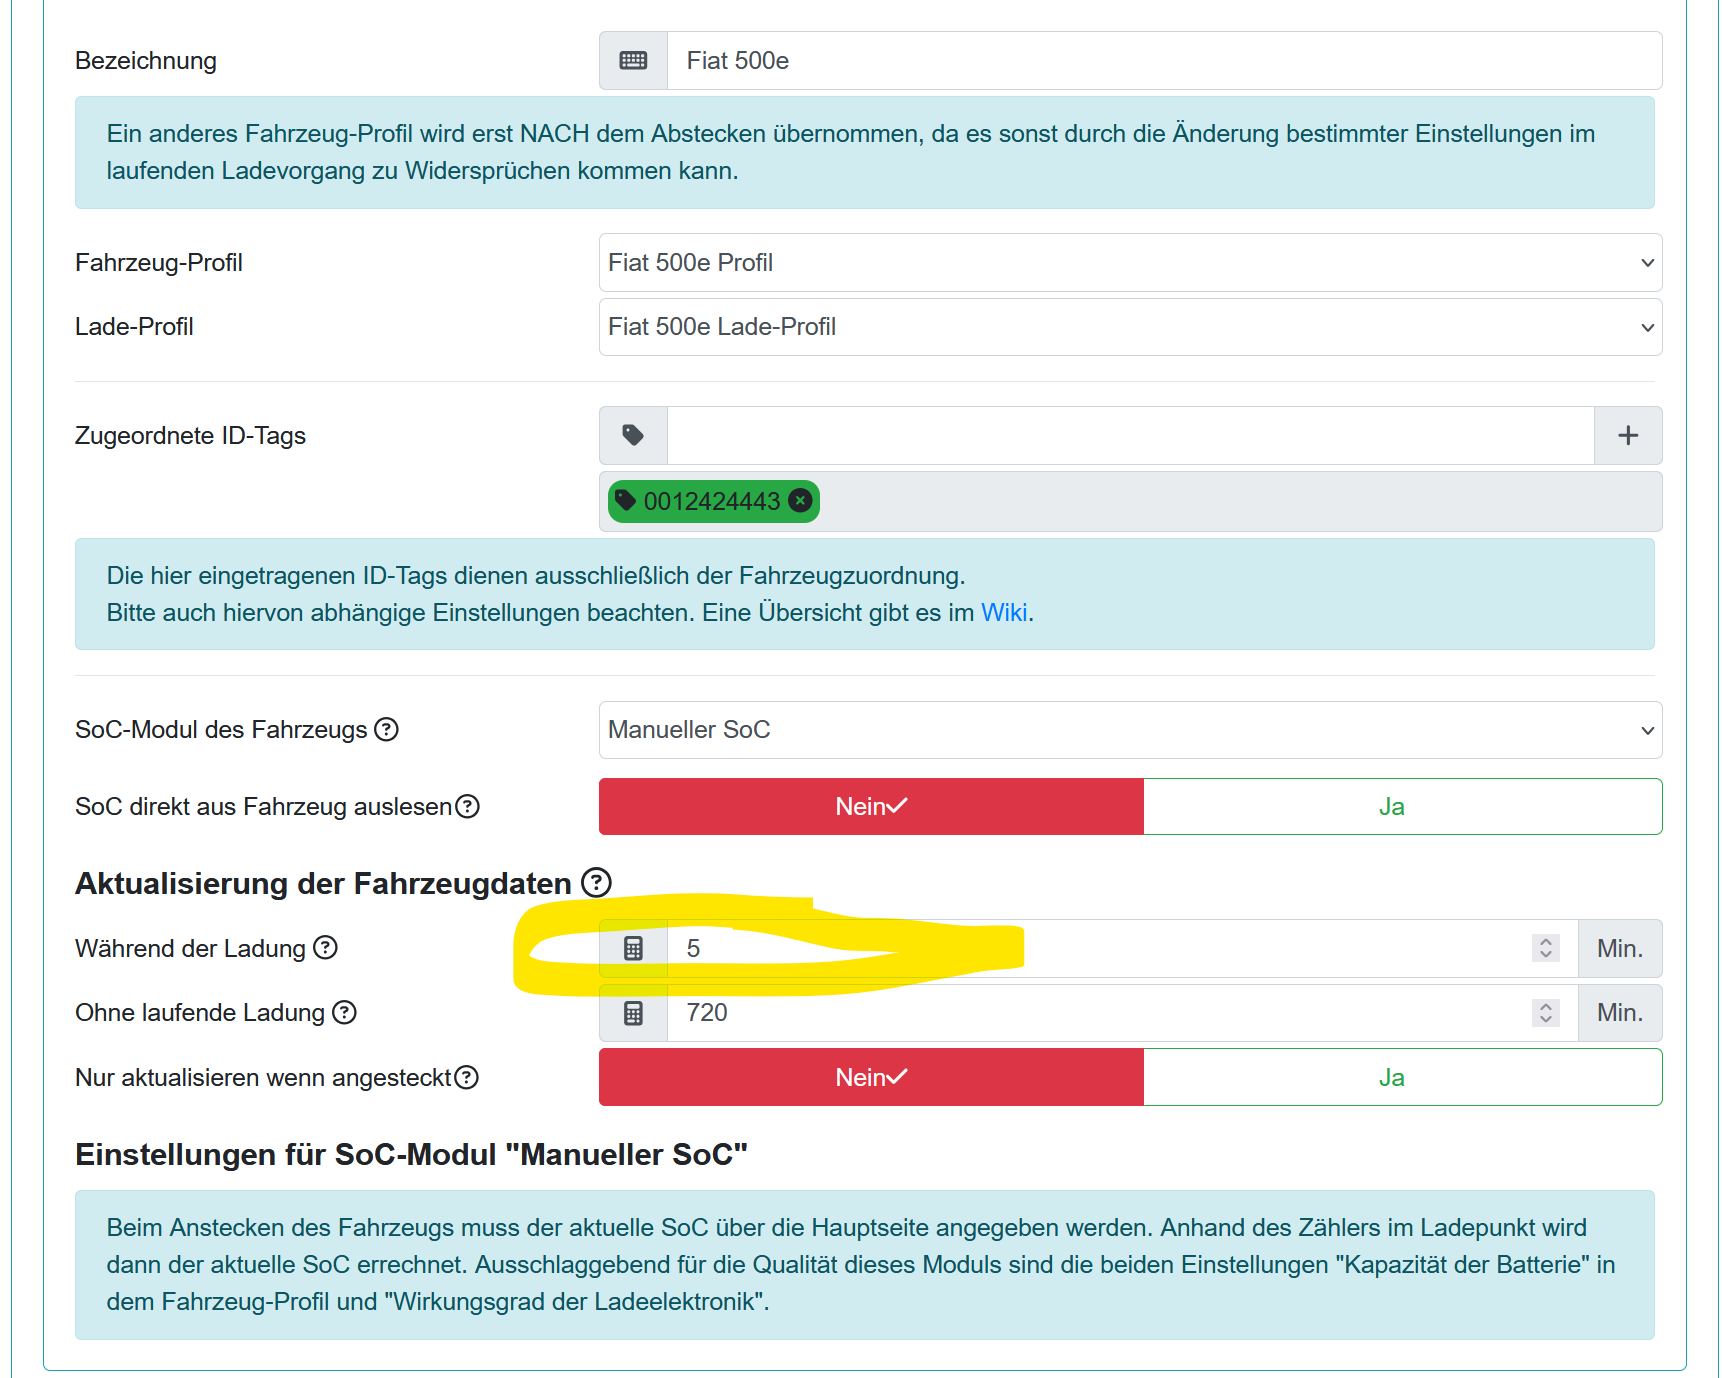This screenshot has height=1378, width=1722.
Task: Click calculator icon for Ohne laufende Ladung
Action: point(633,1013)
